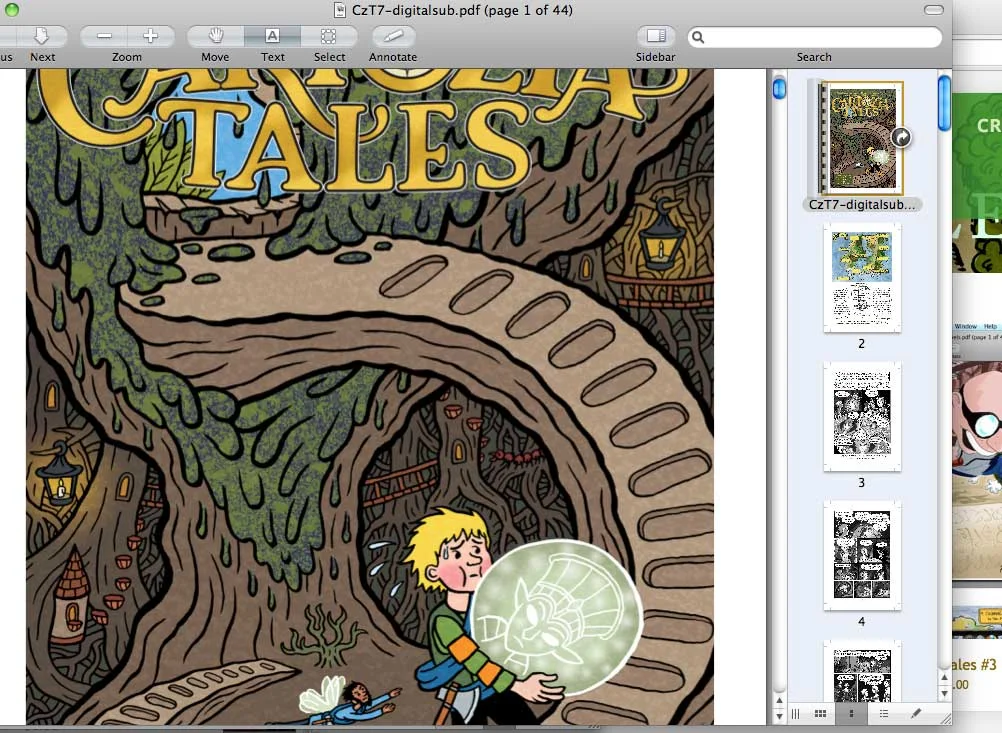The image size is (1002, 733).
Task: Open page 3 comic thumbnail
Action: [x=862, y=417]
